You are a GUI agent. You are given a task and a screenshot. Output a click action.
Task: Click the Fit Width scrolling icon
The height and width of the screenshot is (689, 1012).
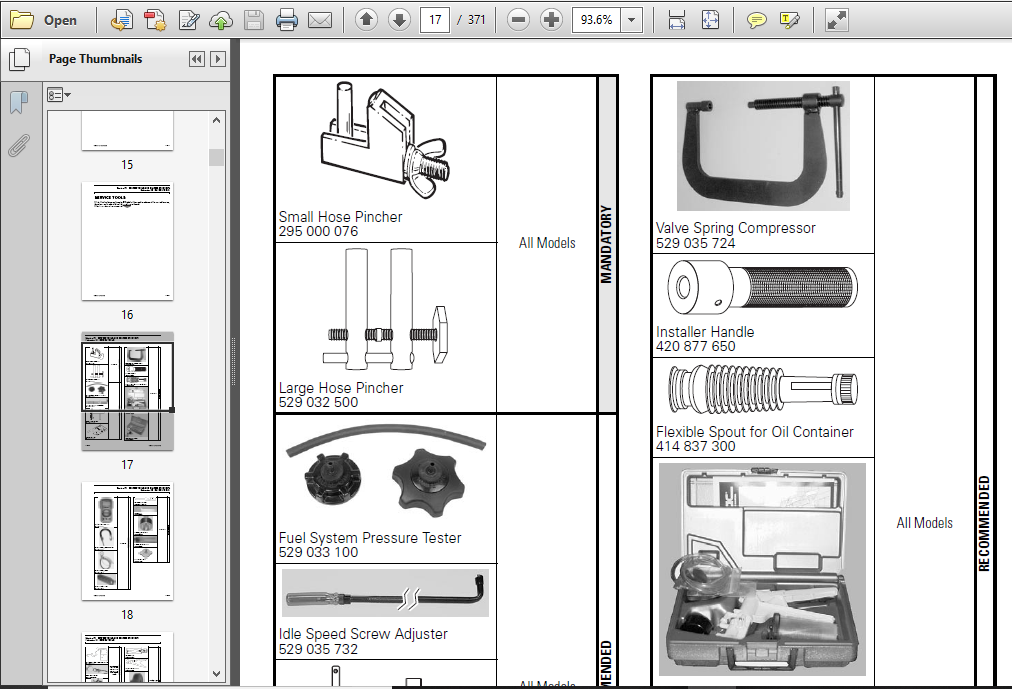[x=676, y=20]
